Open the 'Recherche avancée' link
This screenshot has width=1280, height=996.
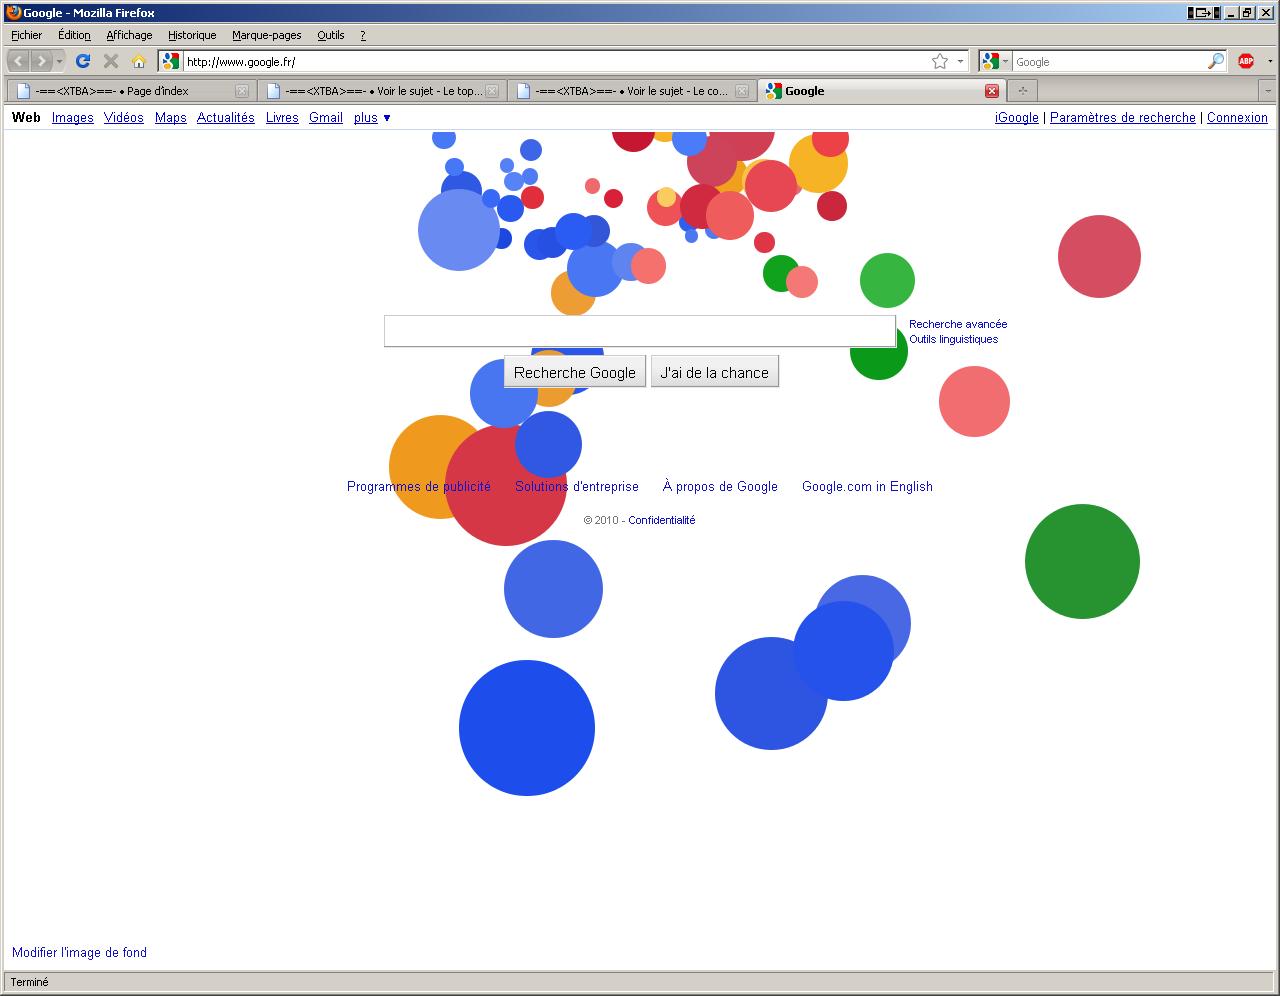click(x=957, y=324)
